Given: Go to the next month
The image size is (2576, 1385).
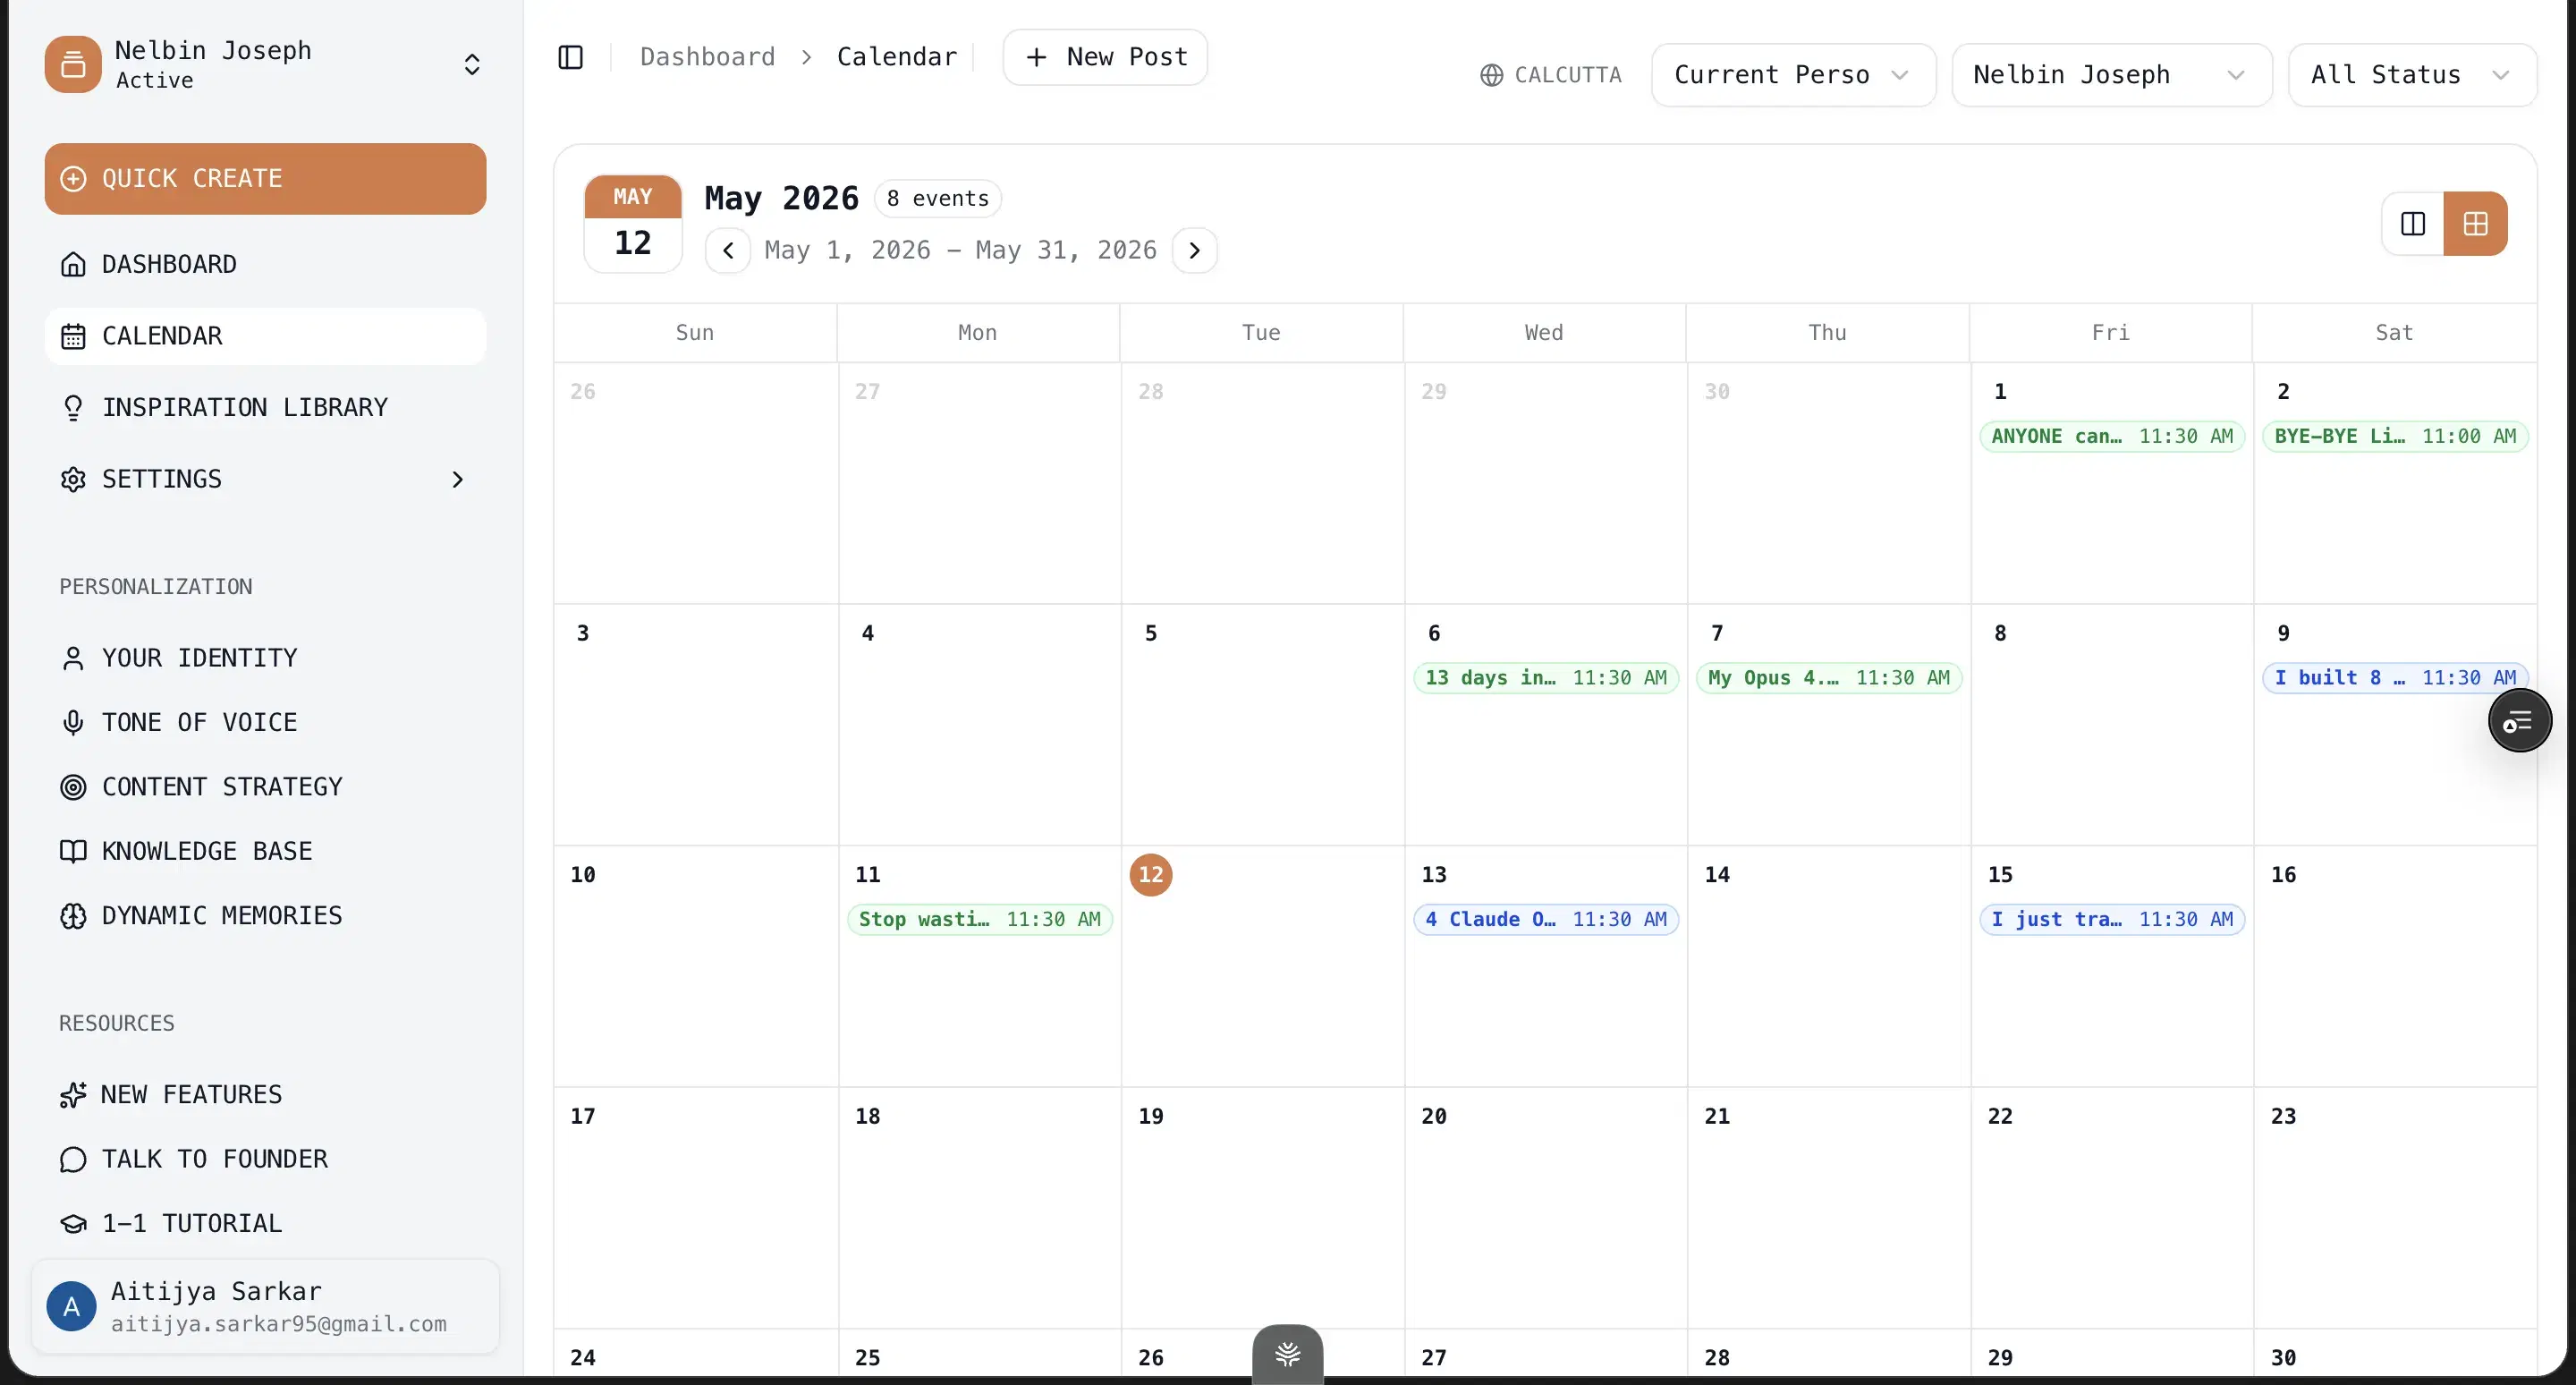Looking at the screenshot, I should point(1194,251).
